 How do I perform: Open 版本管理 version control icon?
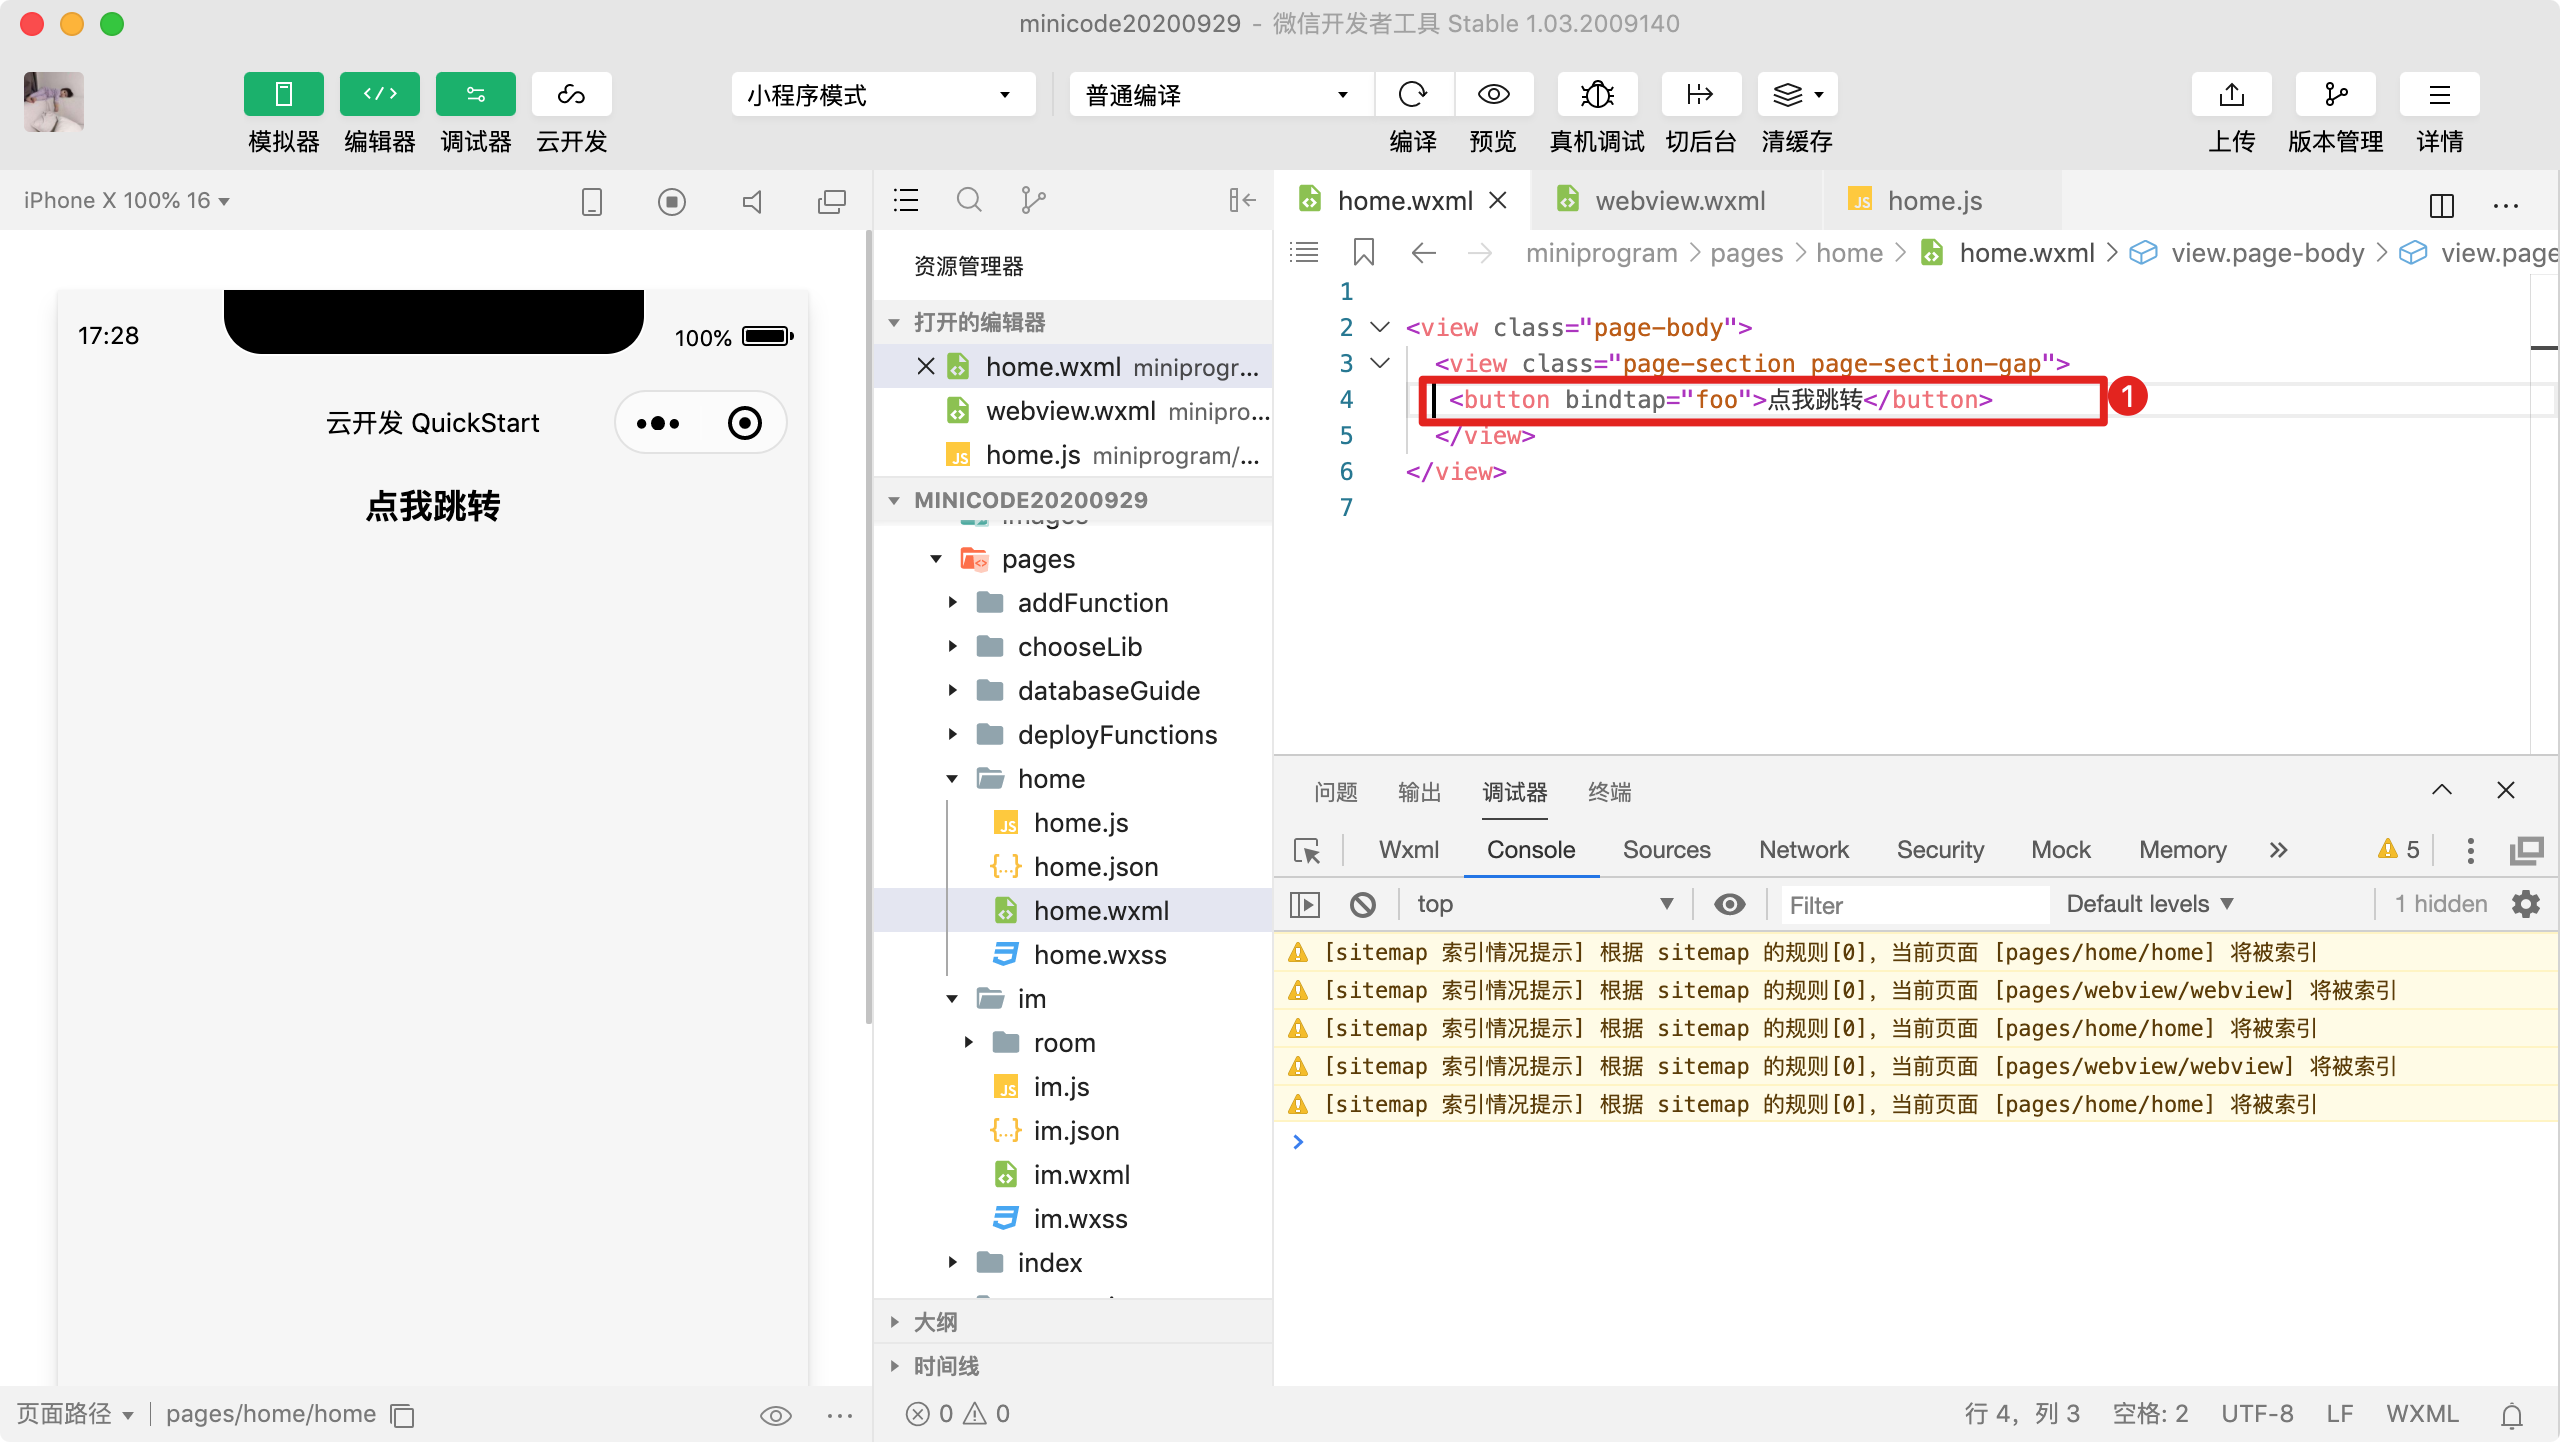tap(2335, 95)
